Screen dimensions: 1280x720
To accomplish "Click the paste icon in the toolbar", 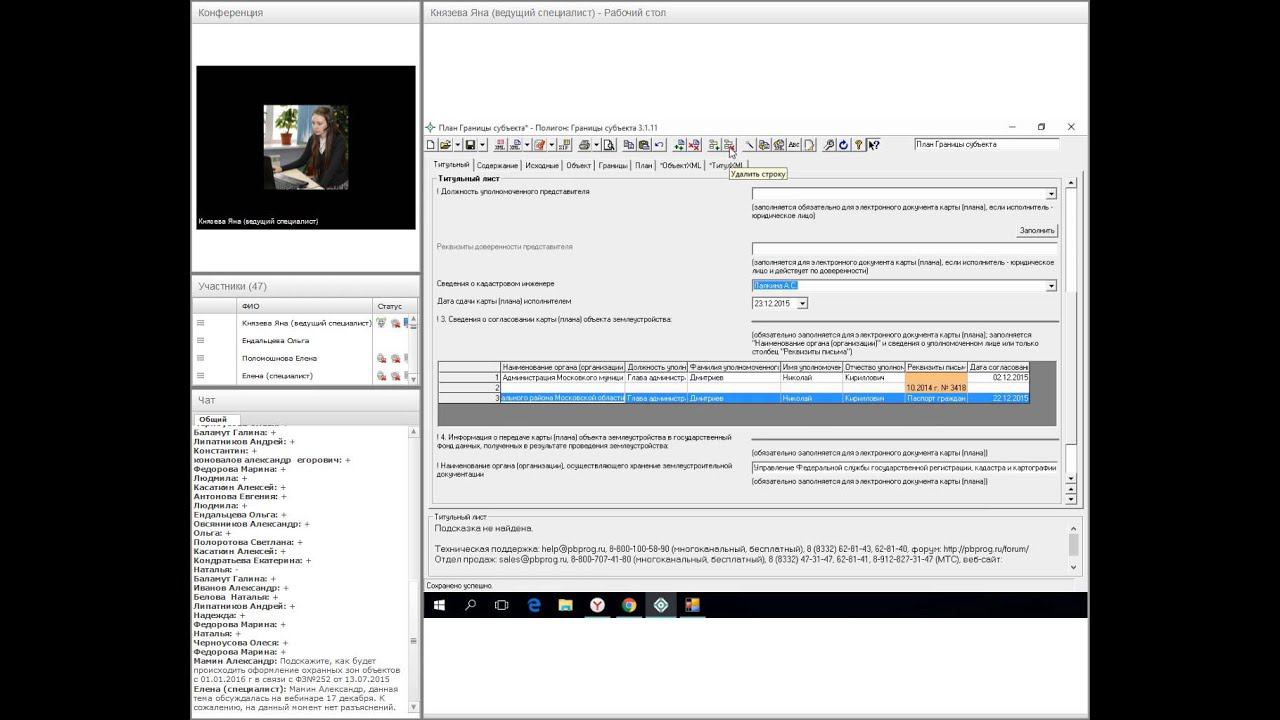I will click(x=644, y=145).
